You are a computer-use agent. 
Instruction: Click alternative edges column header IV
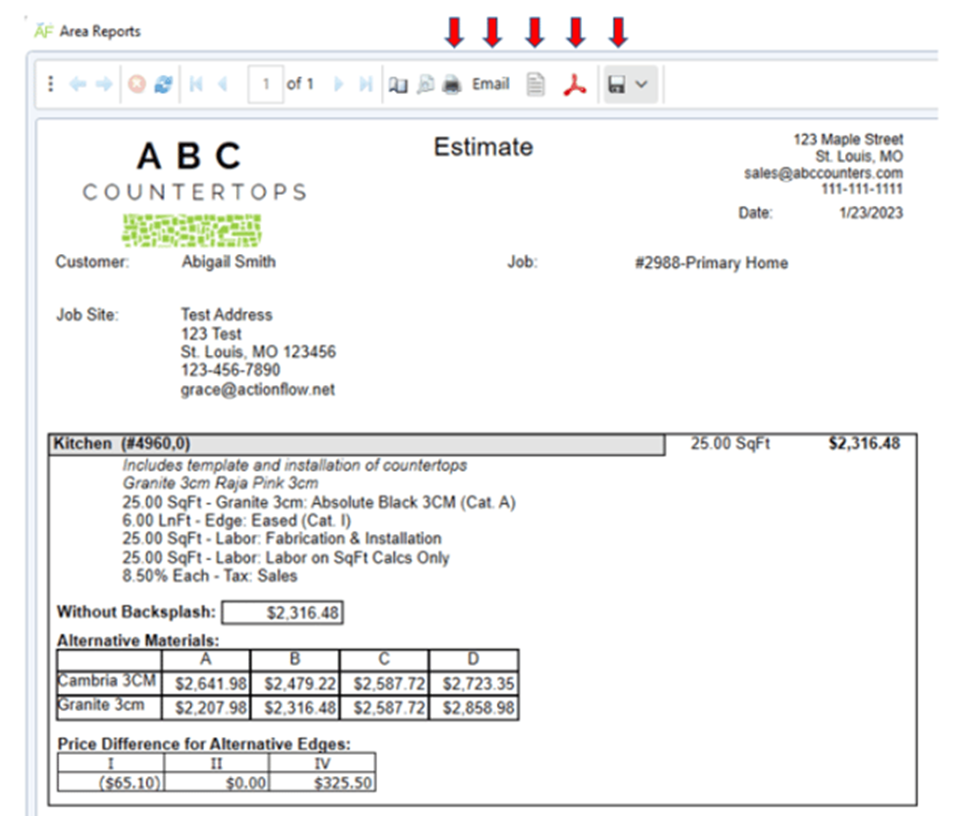pos(322,764)
